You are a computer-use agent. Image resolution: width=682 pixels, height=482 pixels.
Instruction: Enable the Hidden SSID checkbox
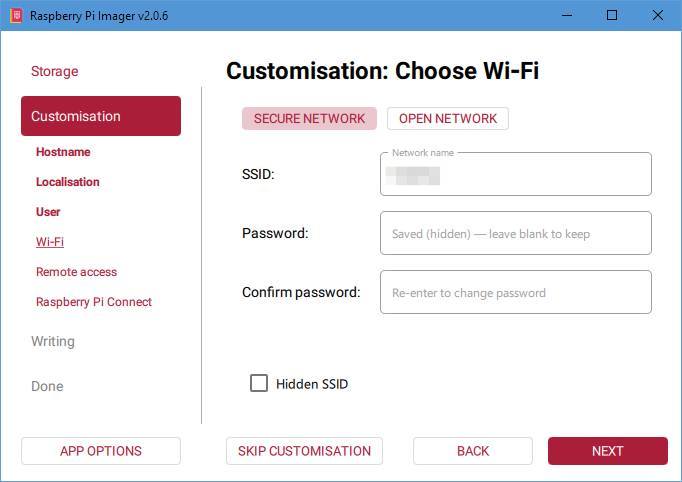click(x=259, y=383)
